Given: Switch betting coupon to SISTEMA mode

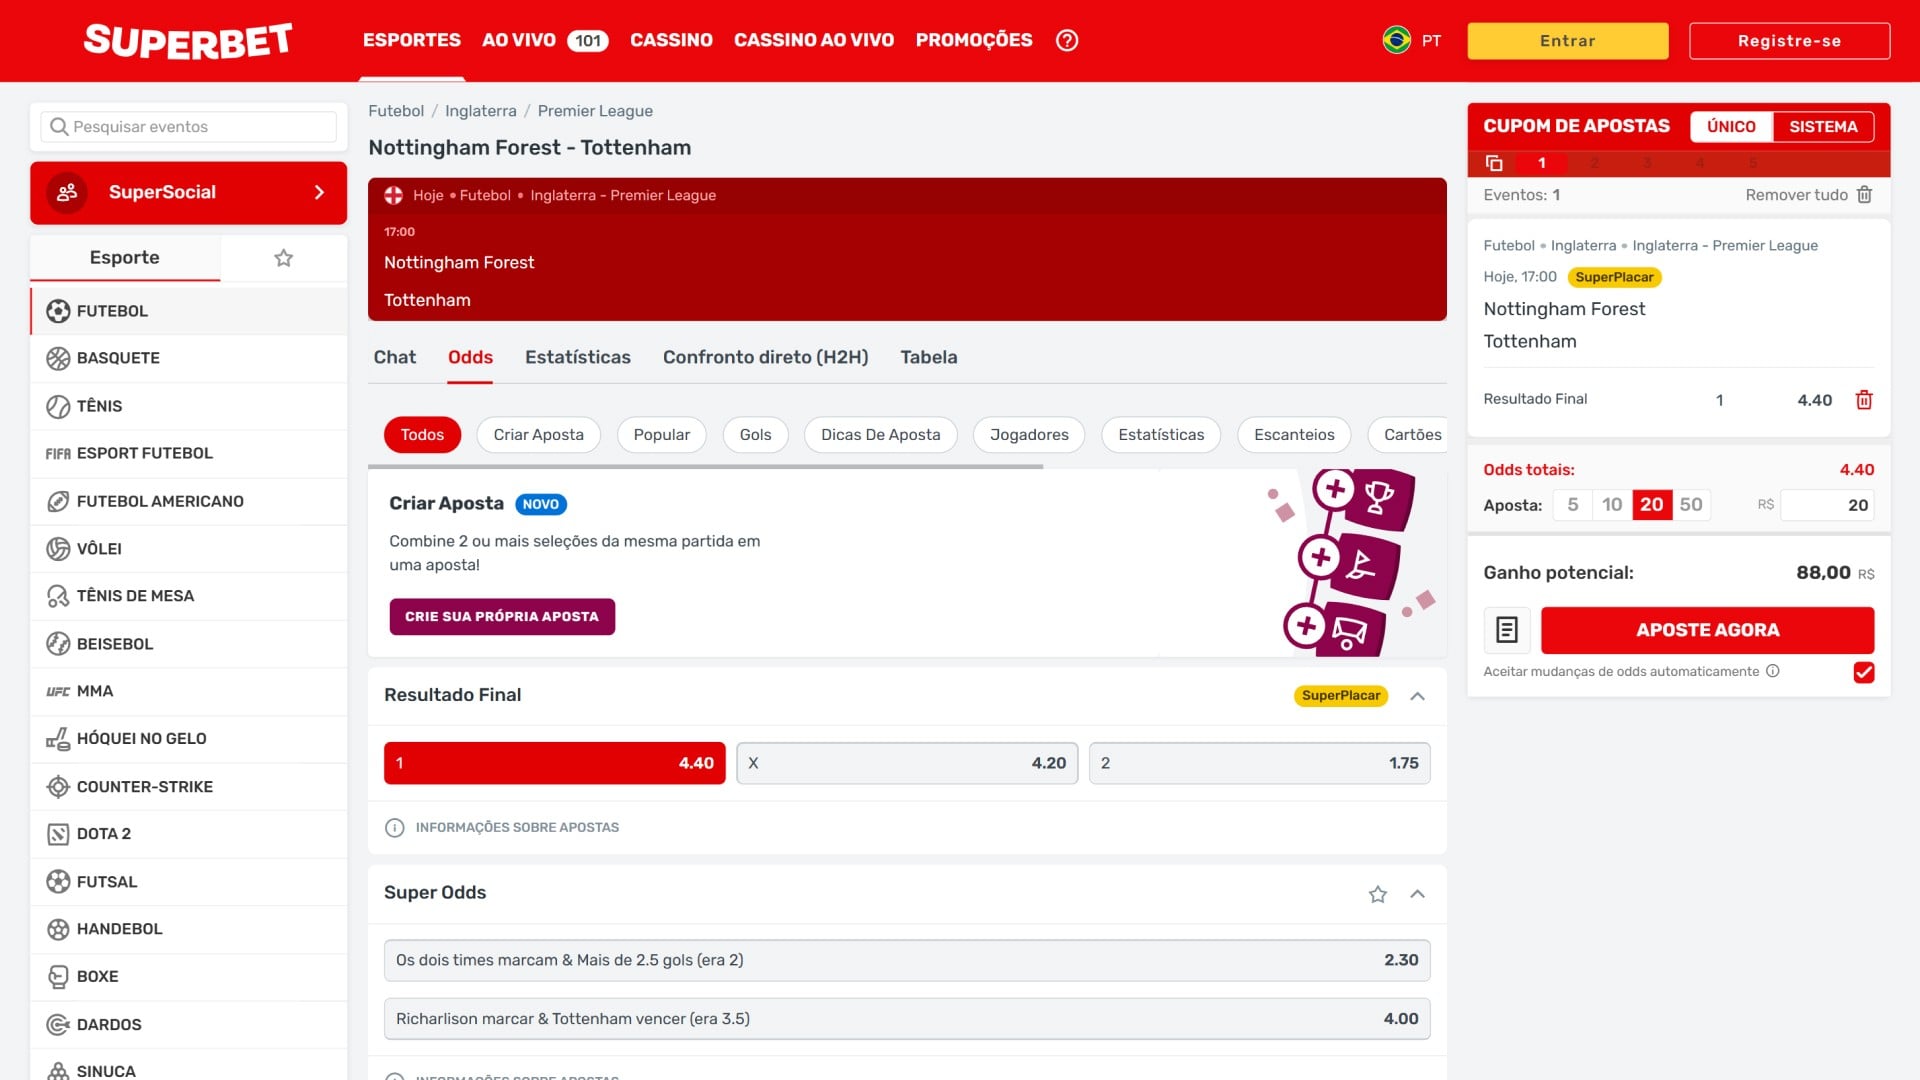Looking at the screenshot, I should point(1824,126).
